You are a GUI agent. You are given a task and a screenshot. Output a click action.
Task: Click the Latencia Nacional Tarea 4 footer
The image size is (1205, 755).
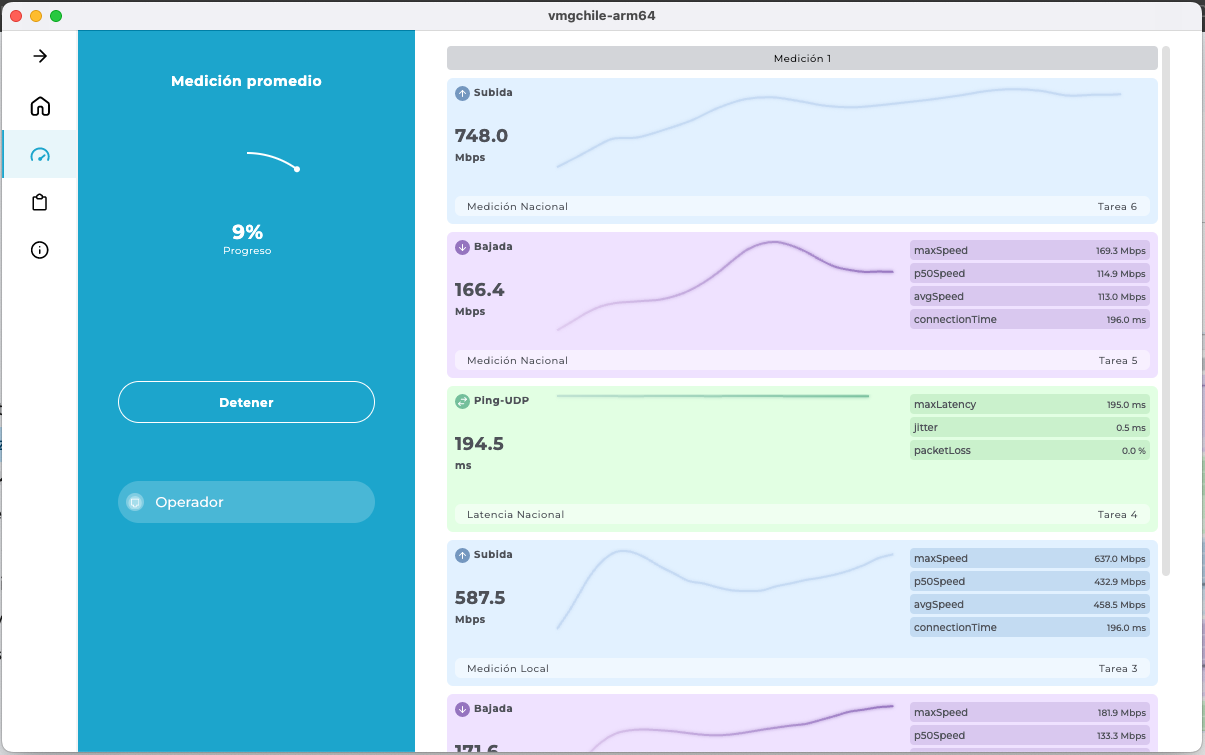coord(802,514)
